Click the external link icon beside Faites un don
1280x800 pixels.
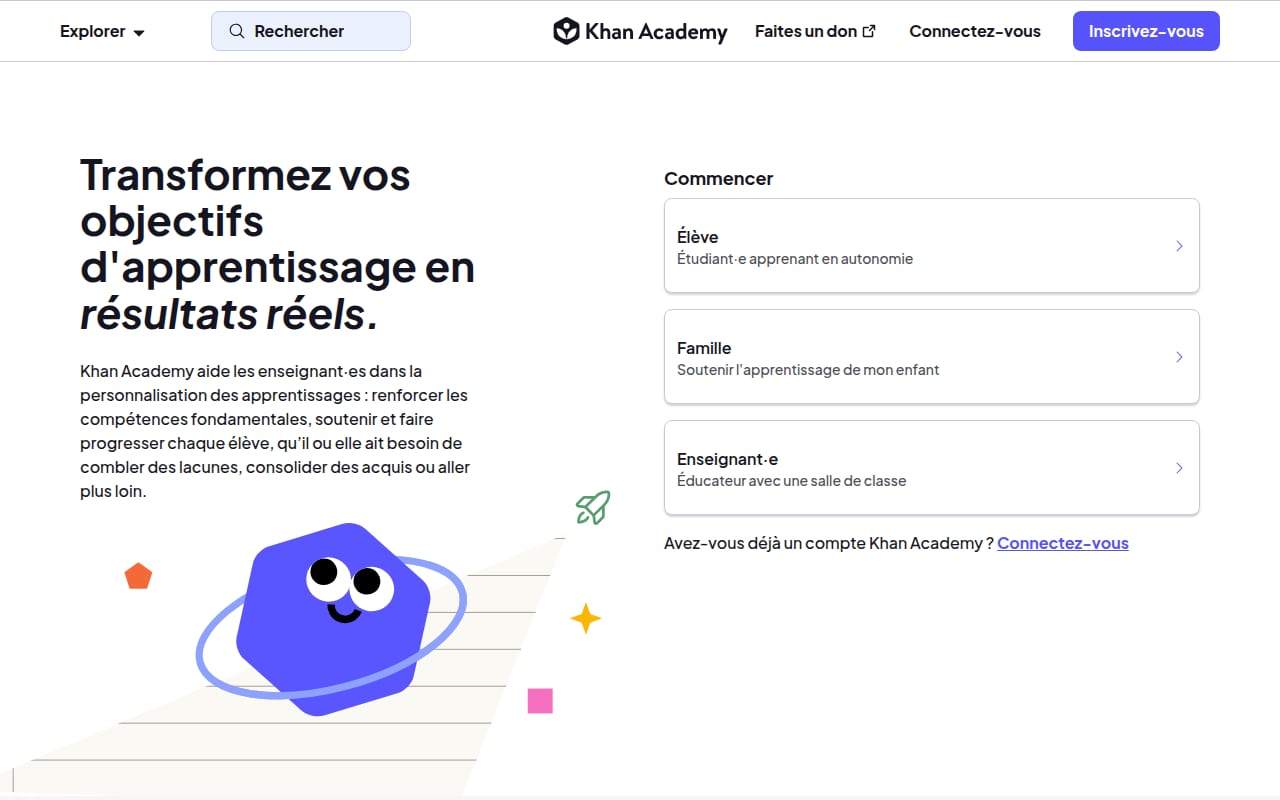[869, 31]
